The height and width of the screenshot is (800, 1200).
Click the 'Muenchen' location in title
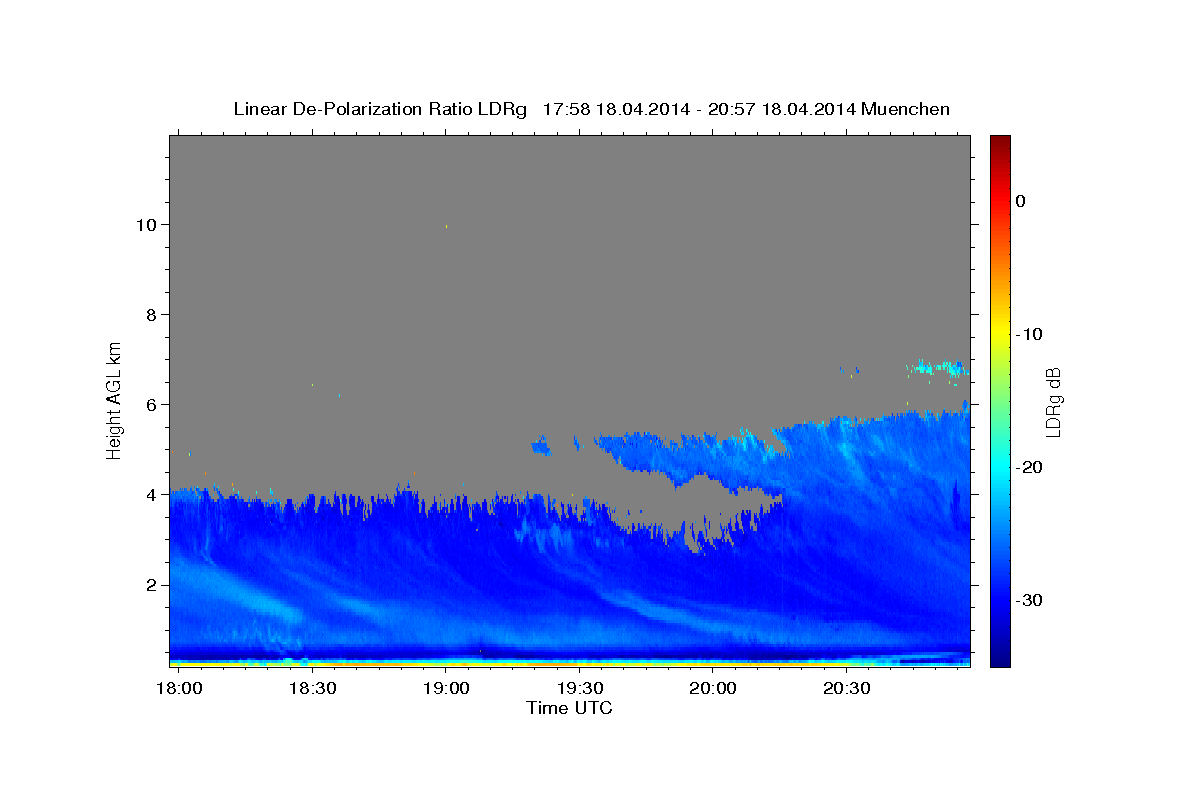pyautogui.click(x=905, y=109)
